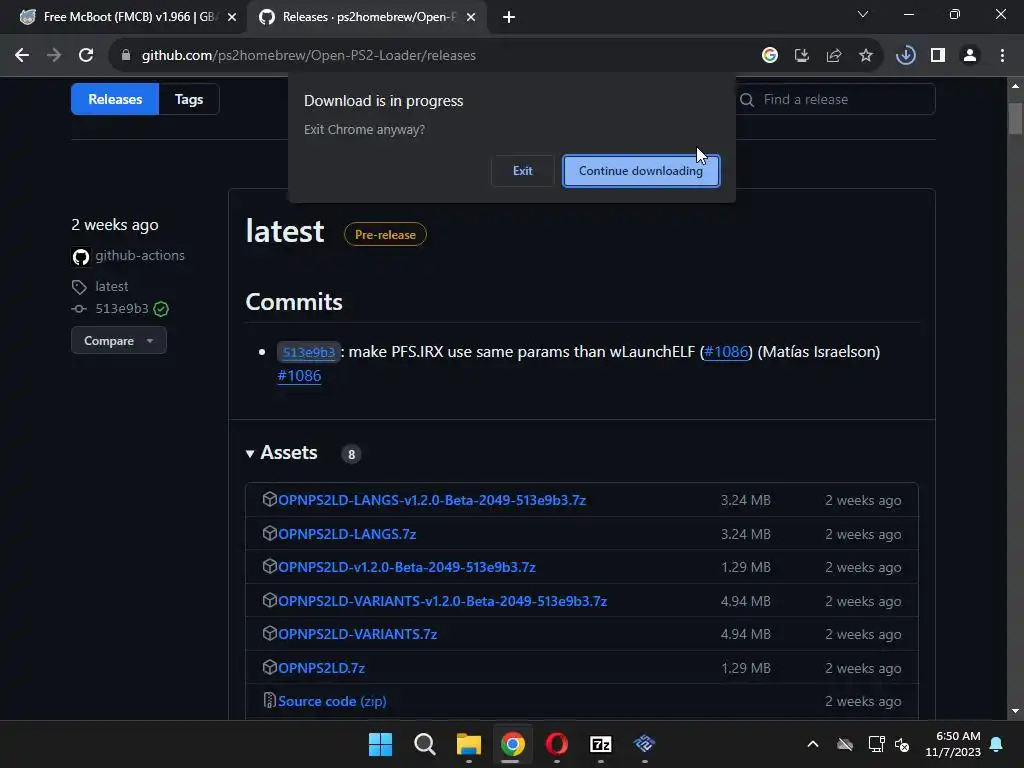1024x768 pixels.
Task: Click scrollbar down arrow
Action: 1015,711
